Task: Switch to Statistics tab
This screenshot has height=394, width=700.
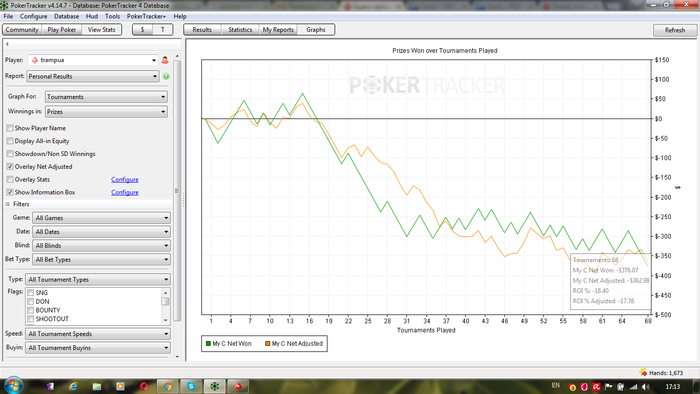Action: tap(240, 30)
